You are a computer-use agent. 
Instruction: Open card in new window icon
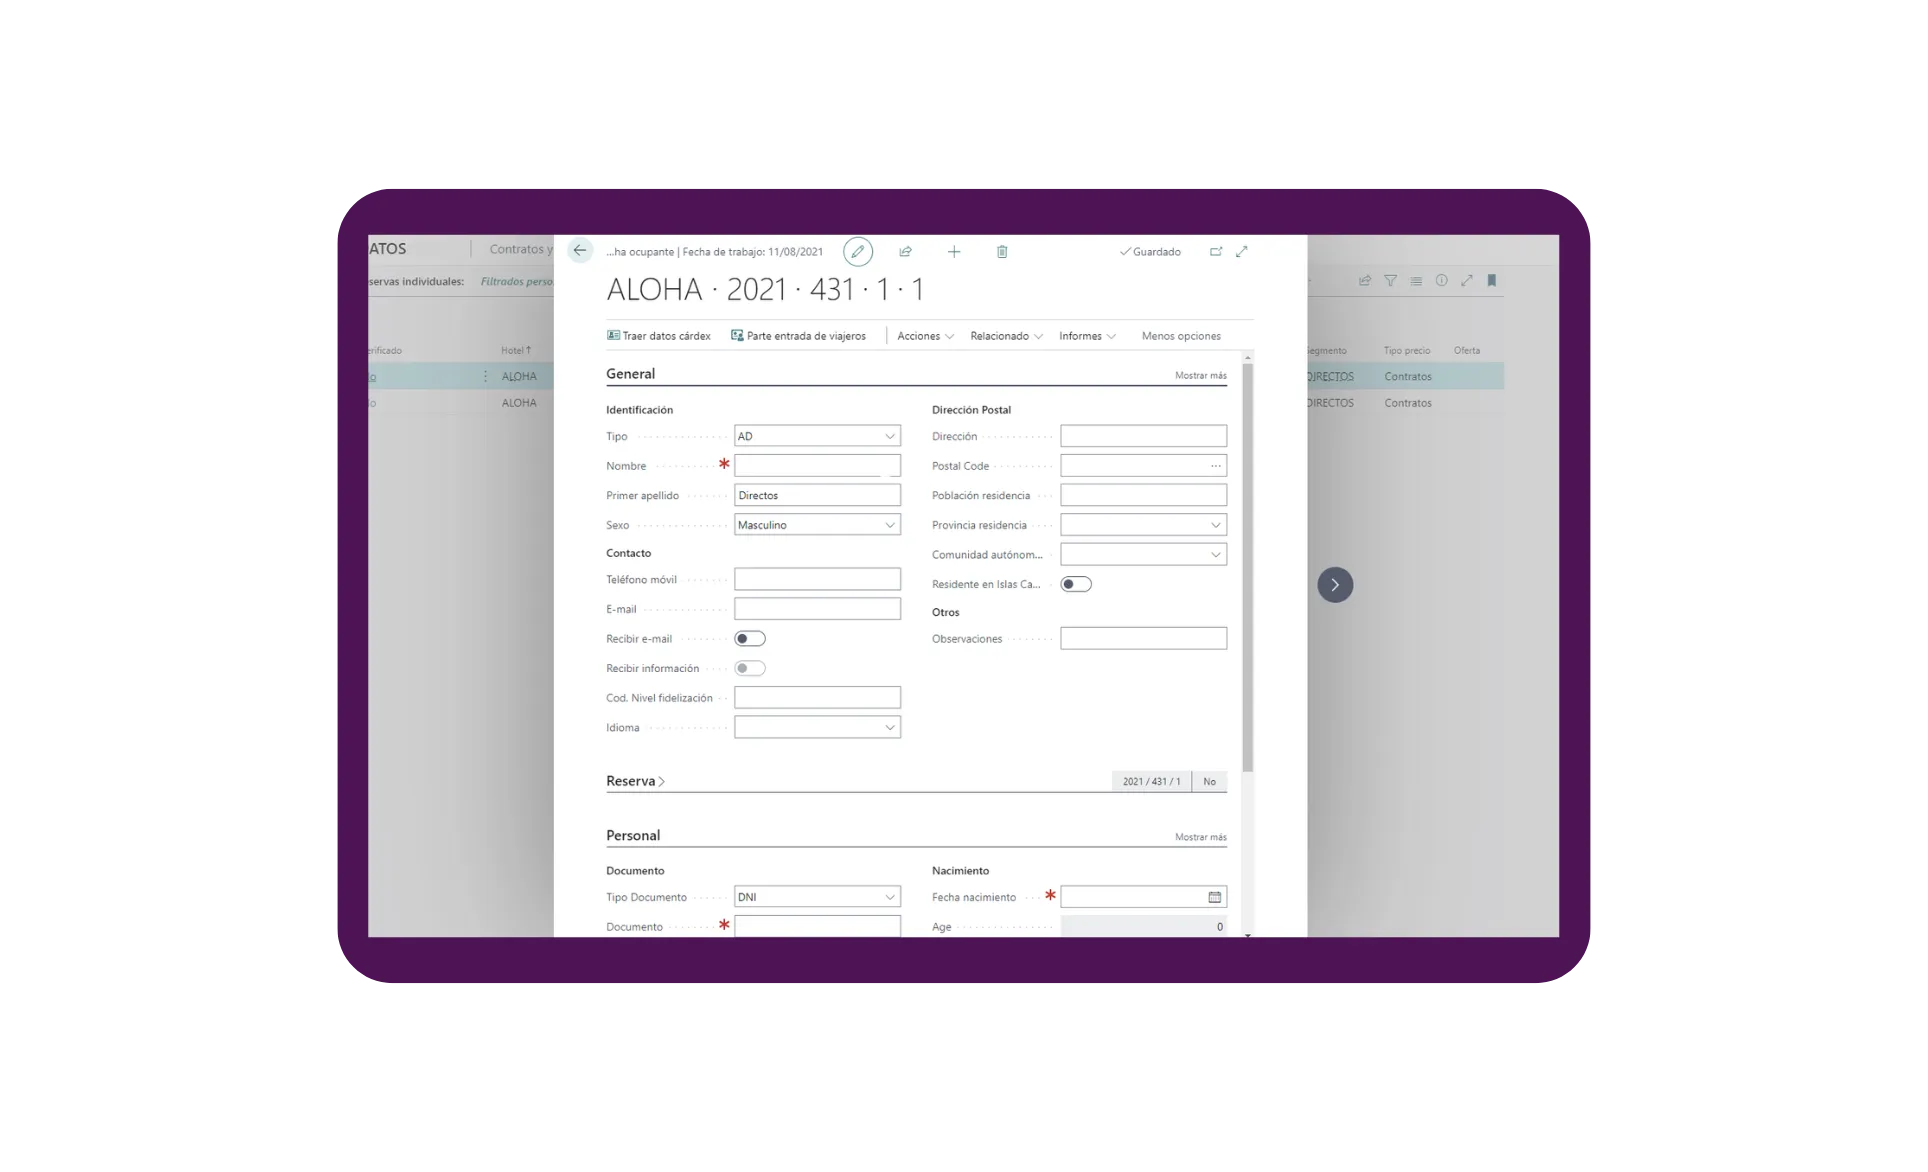(1216, 252)
